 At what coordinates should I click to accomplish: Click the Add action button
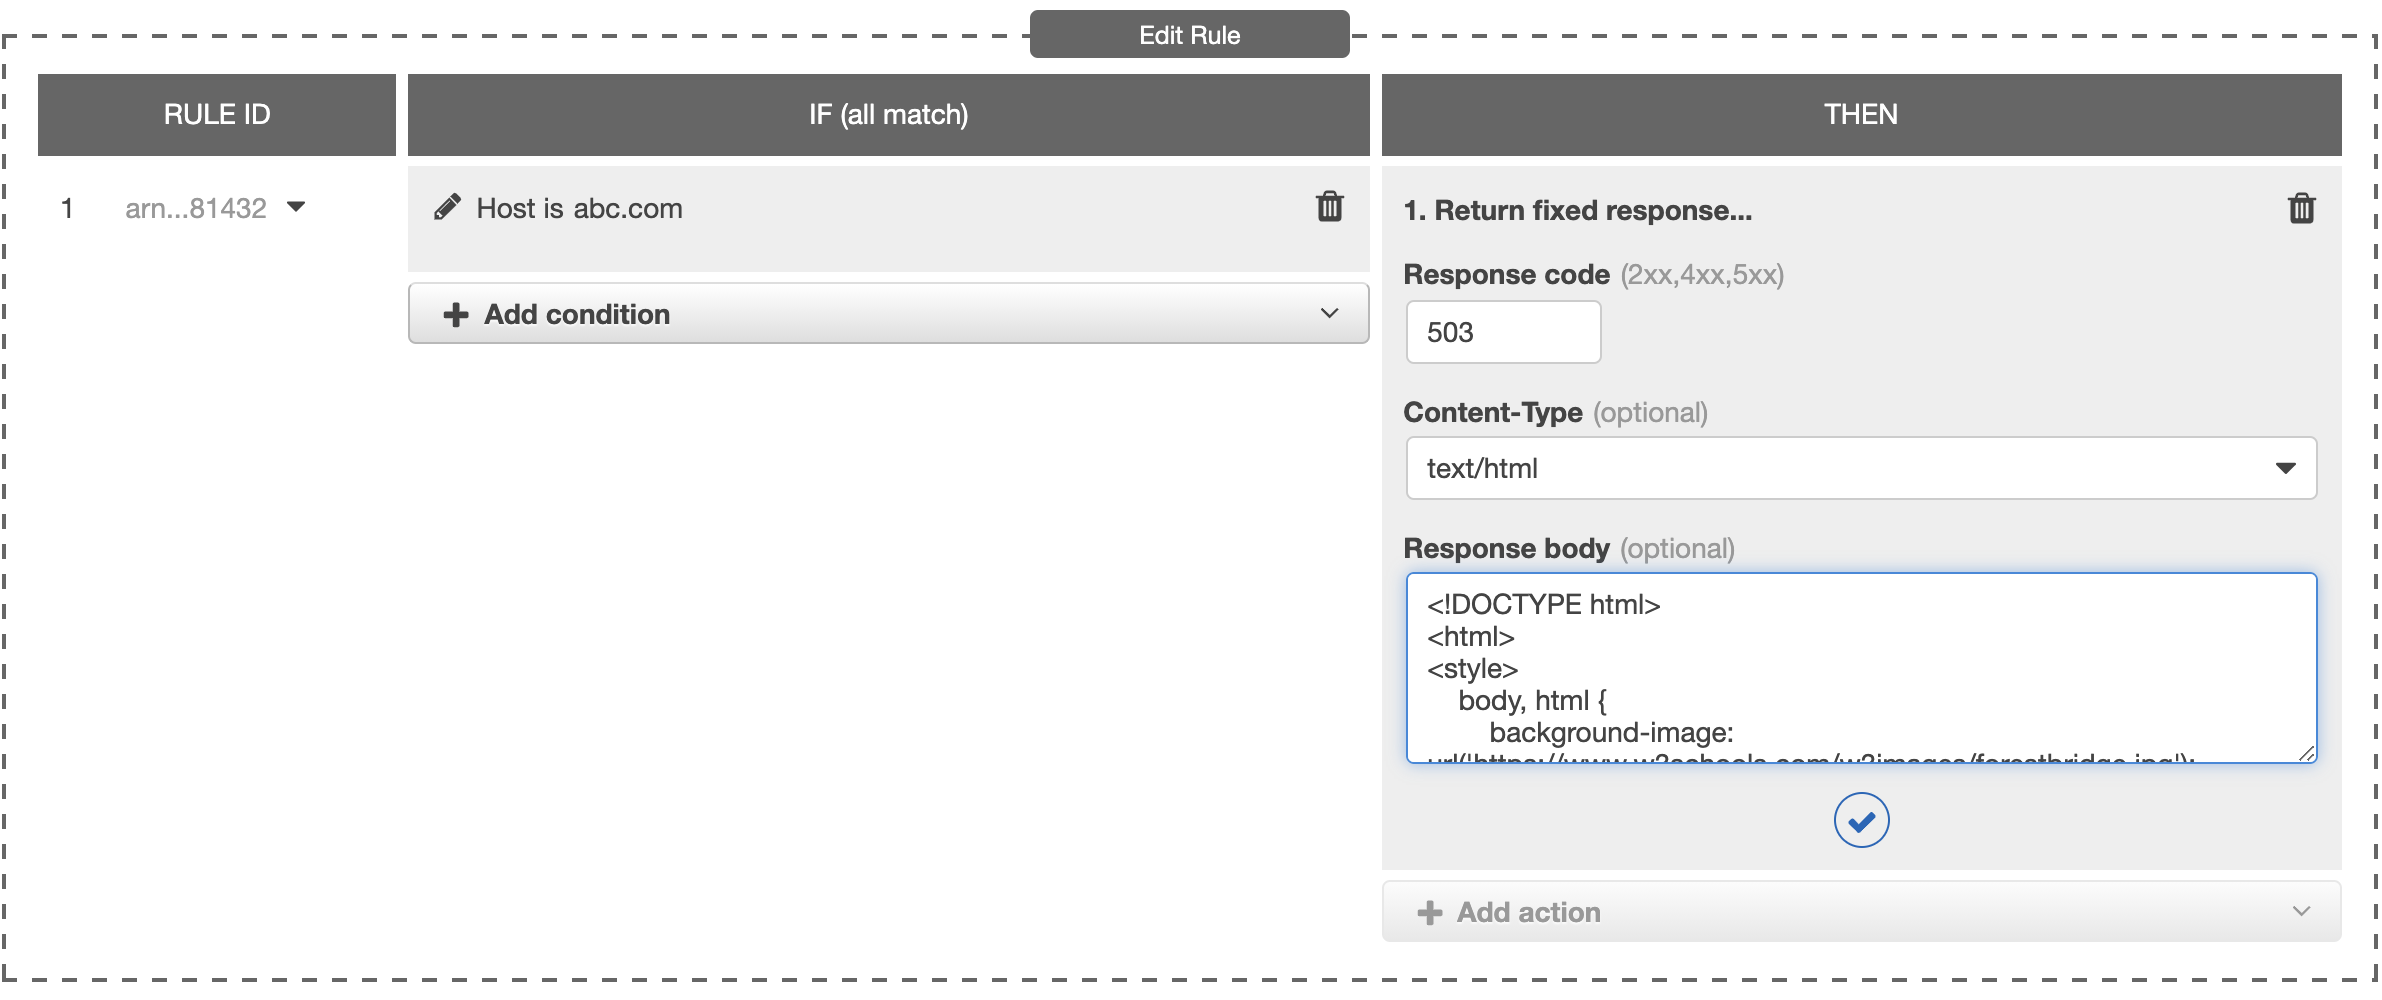1861,911
